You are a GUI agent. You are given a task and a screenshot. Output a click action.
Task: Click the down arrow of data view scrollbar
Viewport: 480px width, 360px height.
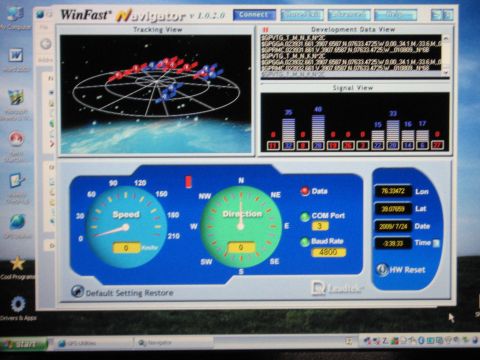[x=446, y=72]
